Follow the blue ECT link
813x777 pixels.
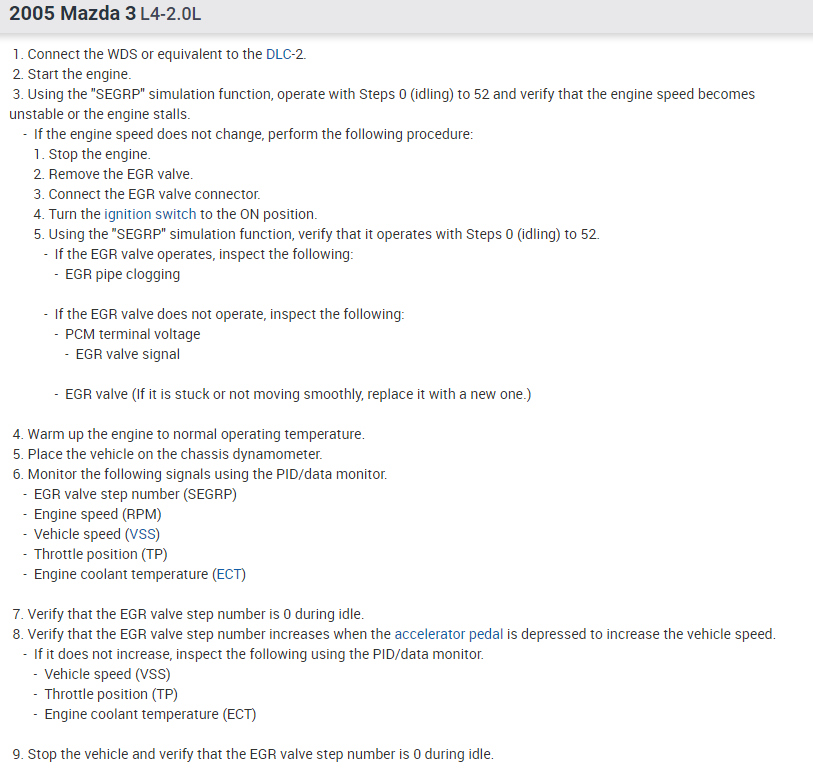click(227, 574)
